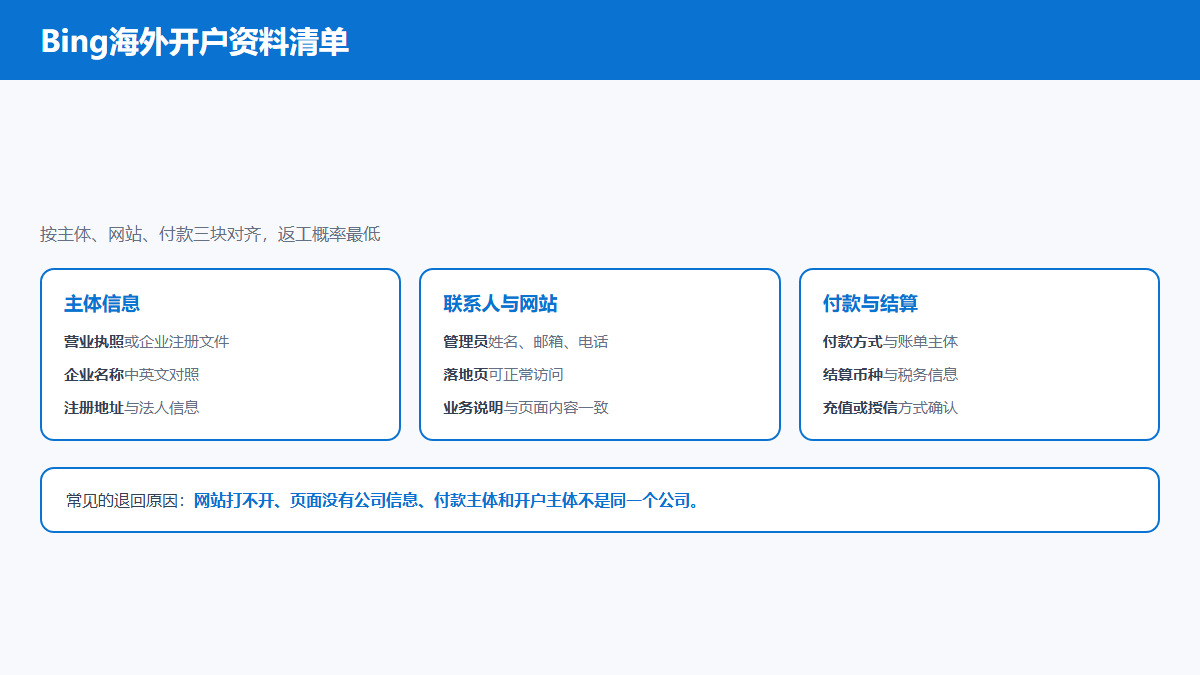Select the line '营业执照或企业注册文件'
Image resolution: width=1200 pixels, height=675 pixels.
[147, 342]
